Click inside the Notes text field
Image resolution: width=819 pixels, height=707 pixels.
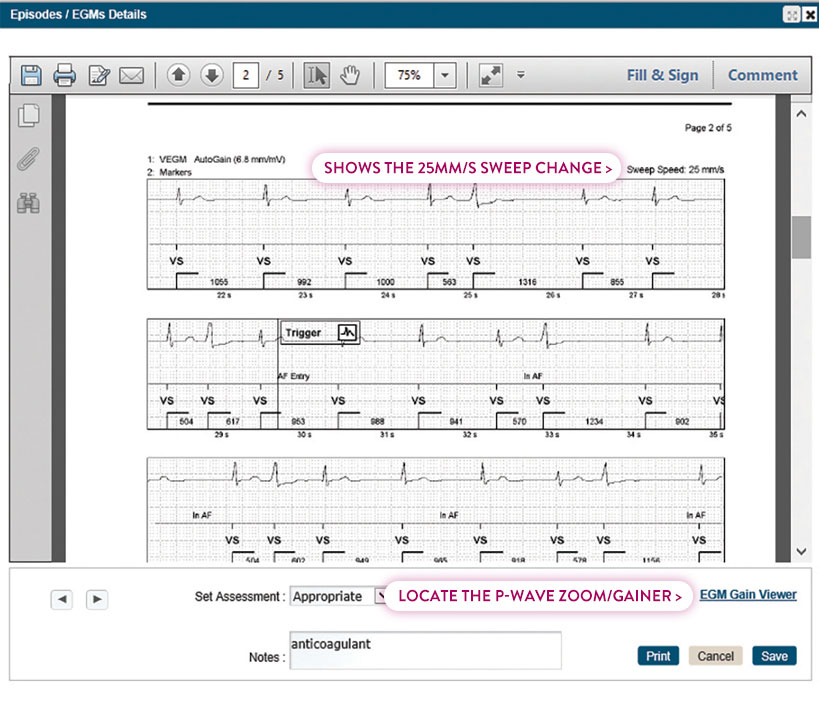pyautogui.click(x=424, y=650)
